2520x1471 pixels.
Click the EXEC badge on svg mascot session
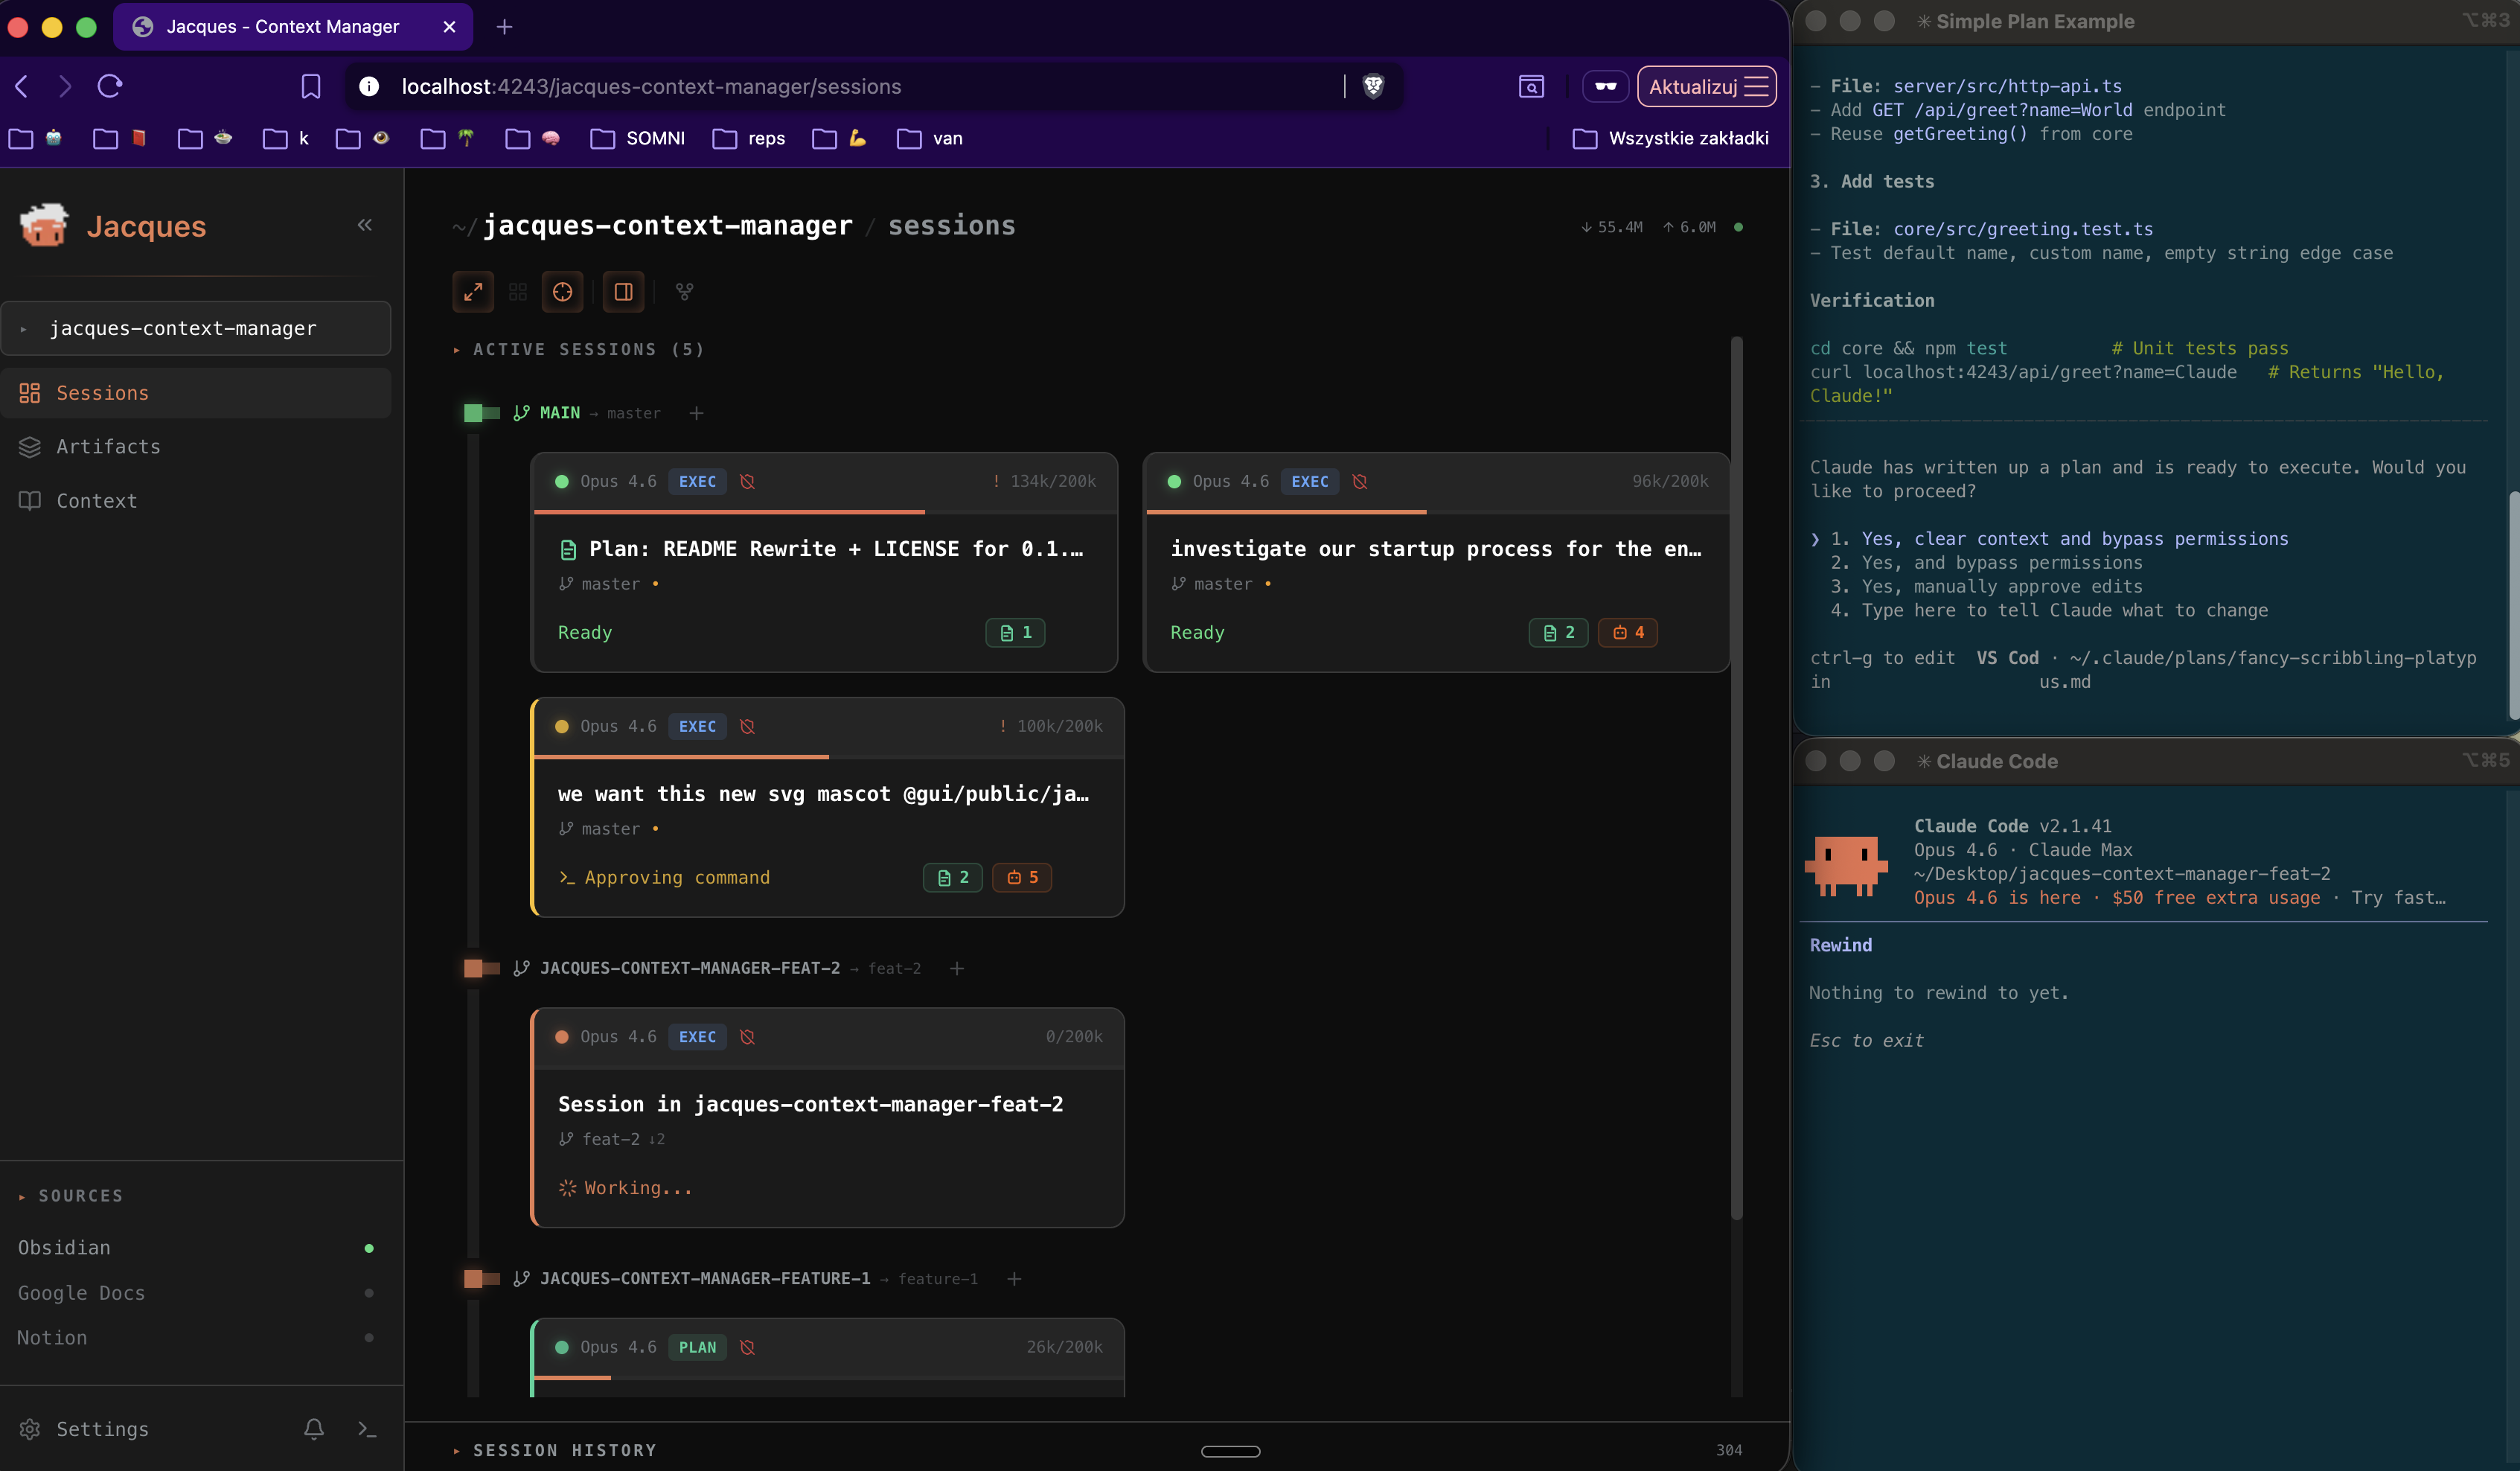click(697, 727)
